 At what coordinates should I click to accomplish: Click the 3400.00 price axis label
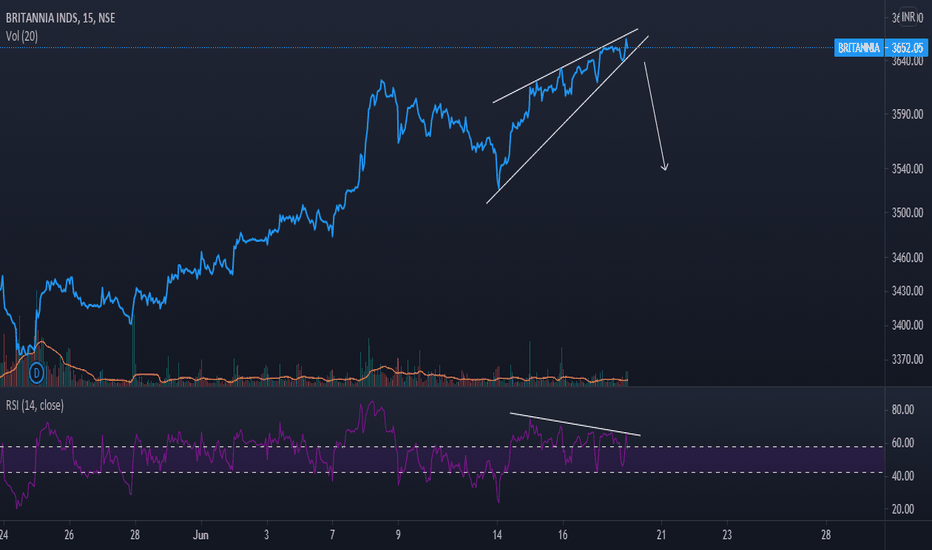tap(907, 325)
